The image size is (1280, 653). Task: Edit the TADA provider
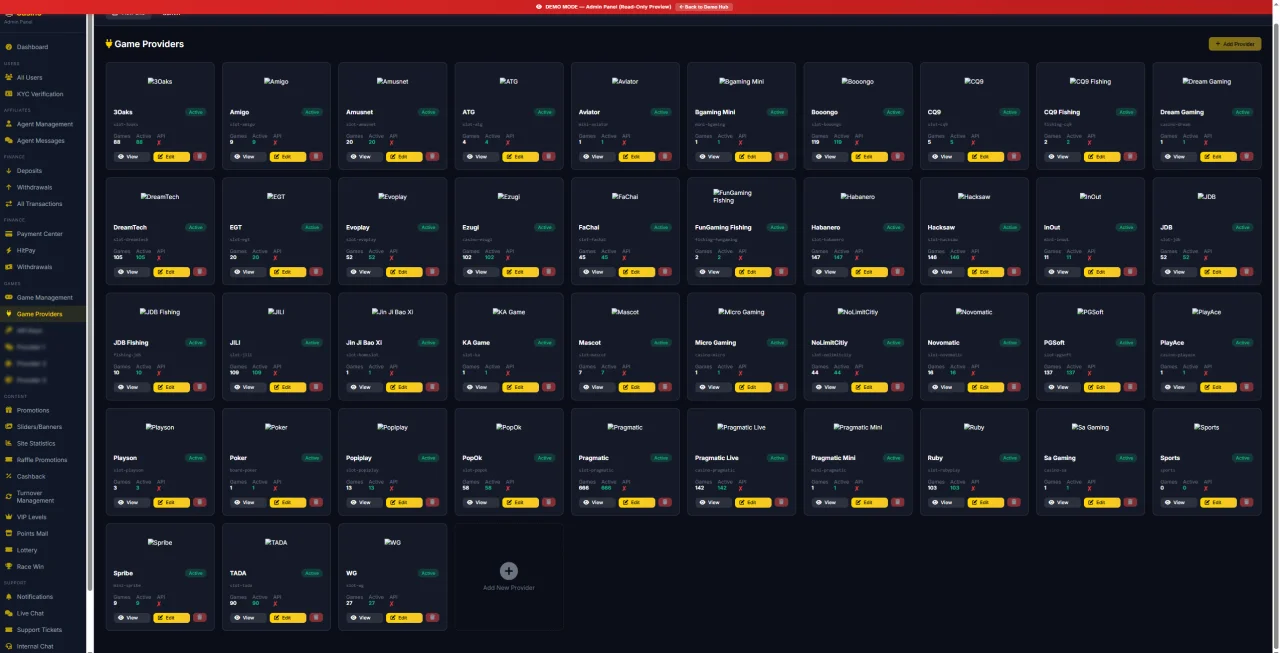pos(288,617)
